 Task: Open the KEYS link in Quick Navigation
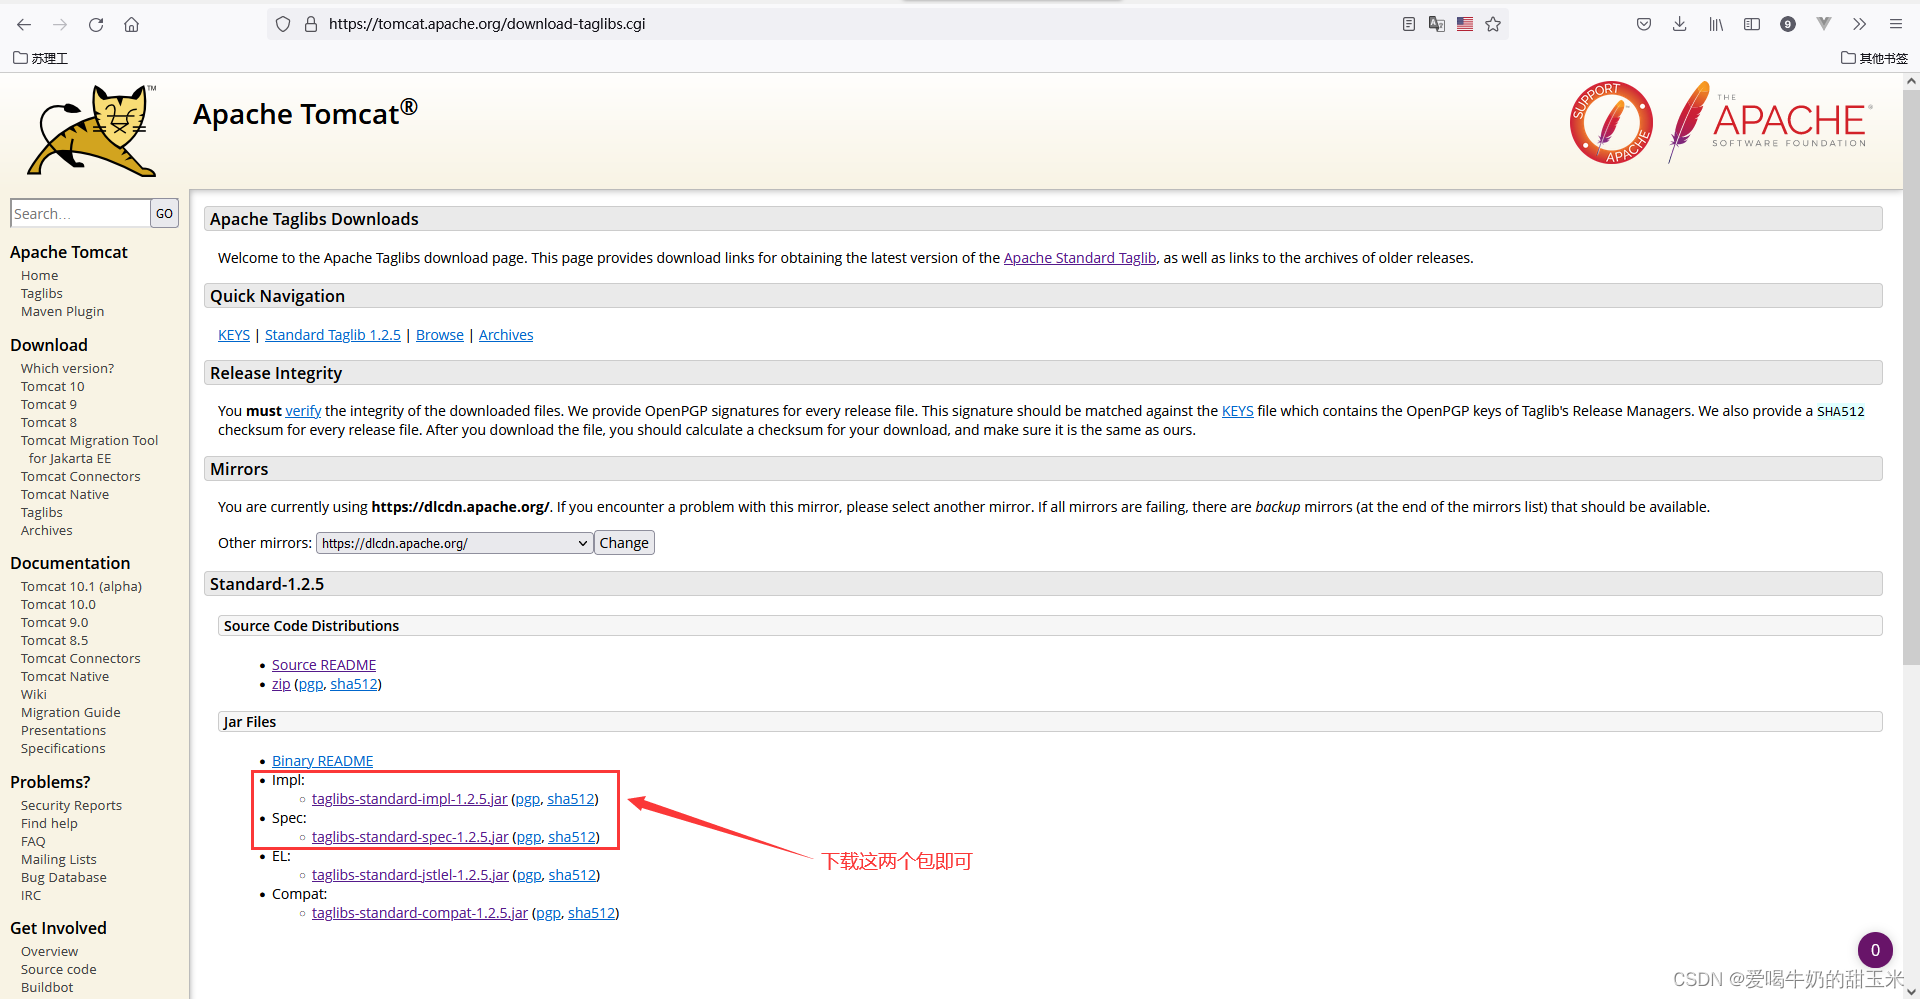(x=234, y=335)
